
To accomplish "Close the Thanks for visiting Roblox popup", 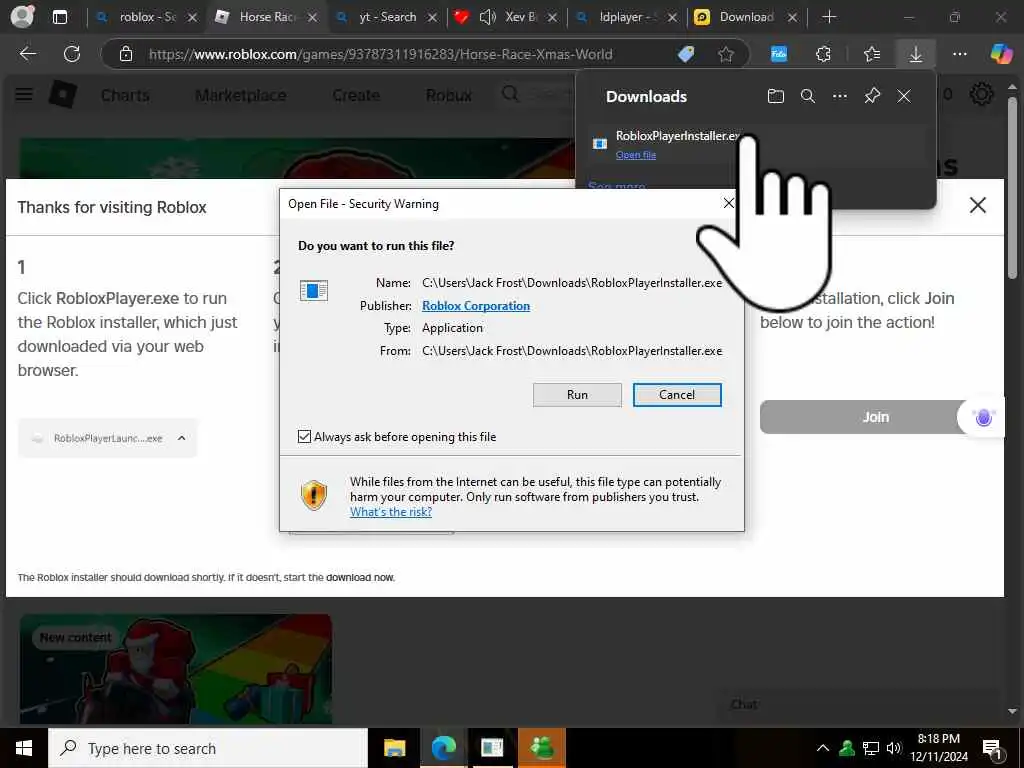I will tap(978, 205).
